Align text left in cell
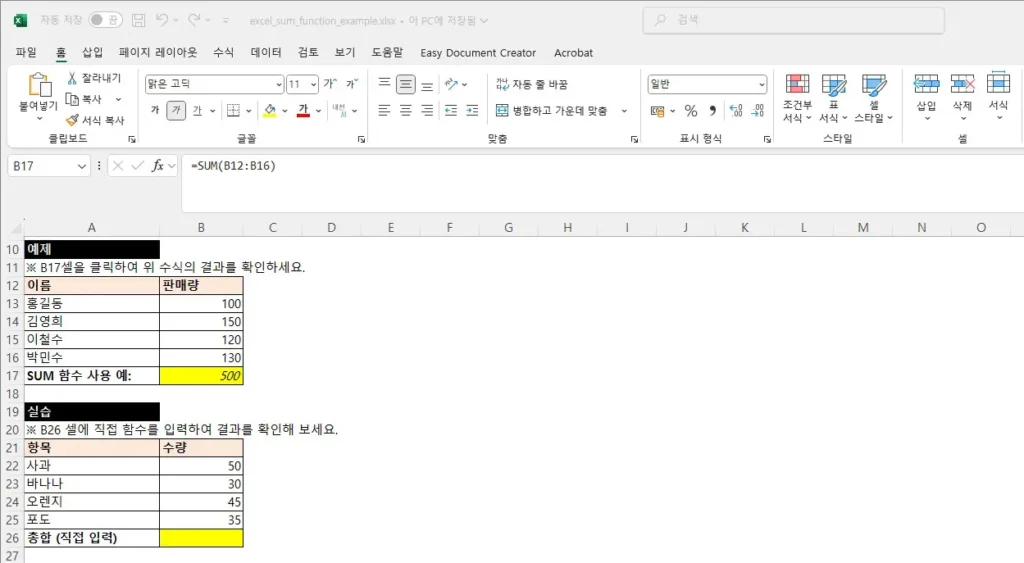 coord(384,110)
